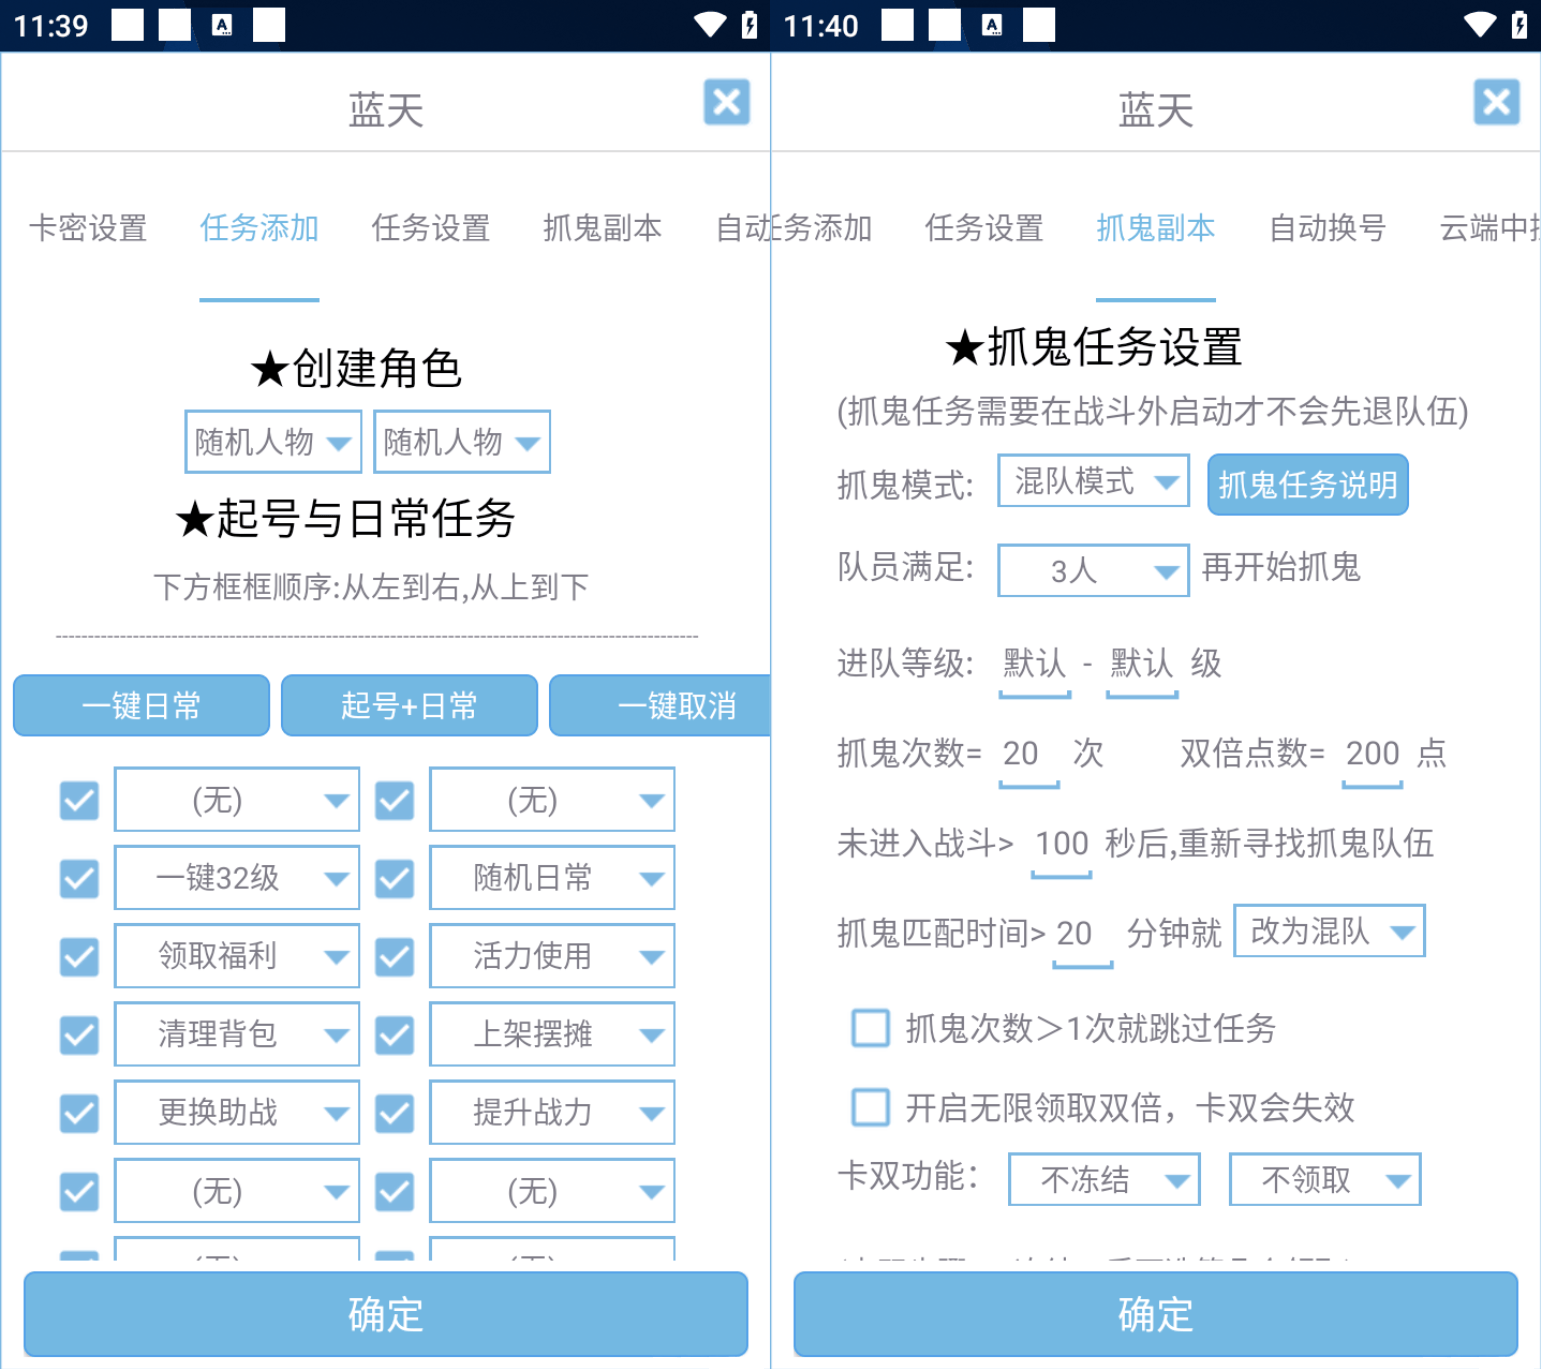The height and width of the screenshot is (1369, 1541).
Task: Open the 改为混队 dropdown
Action: click(x=1329, y=931)
